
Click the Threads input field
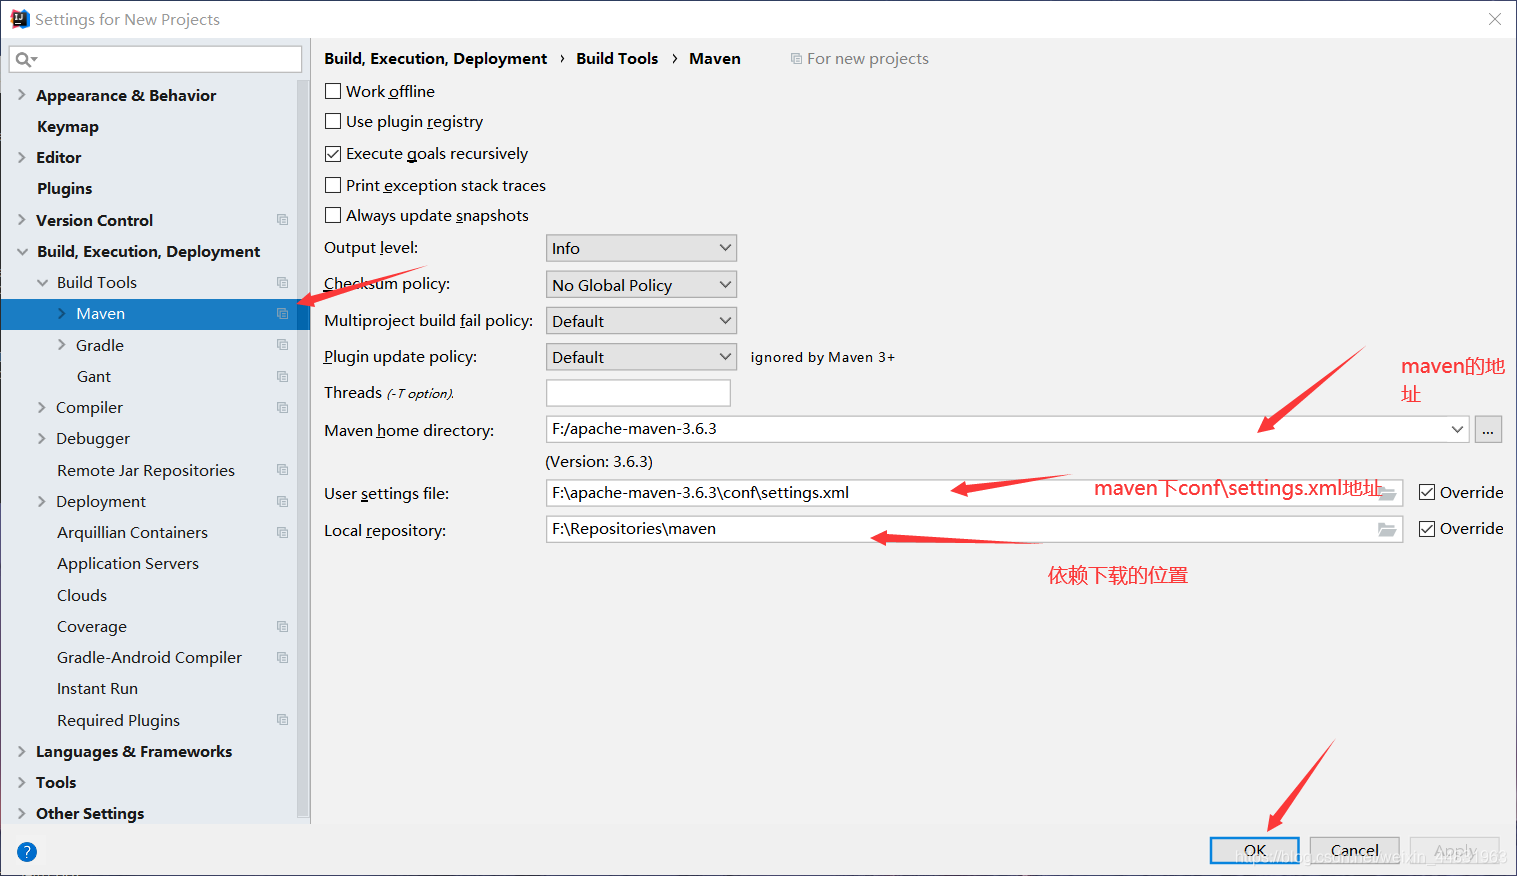638,393
